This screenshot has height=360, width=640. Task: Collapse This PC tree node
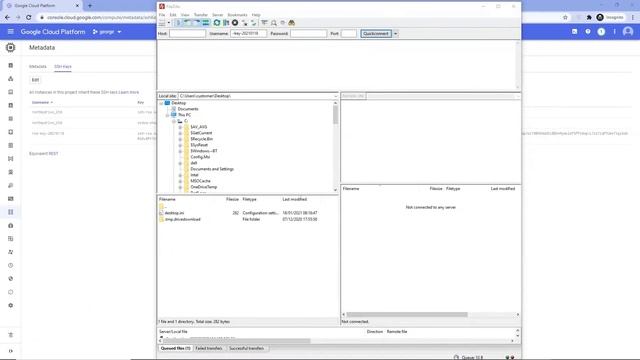168,115
